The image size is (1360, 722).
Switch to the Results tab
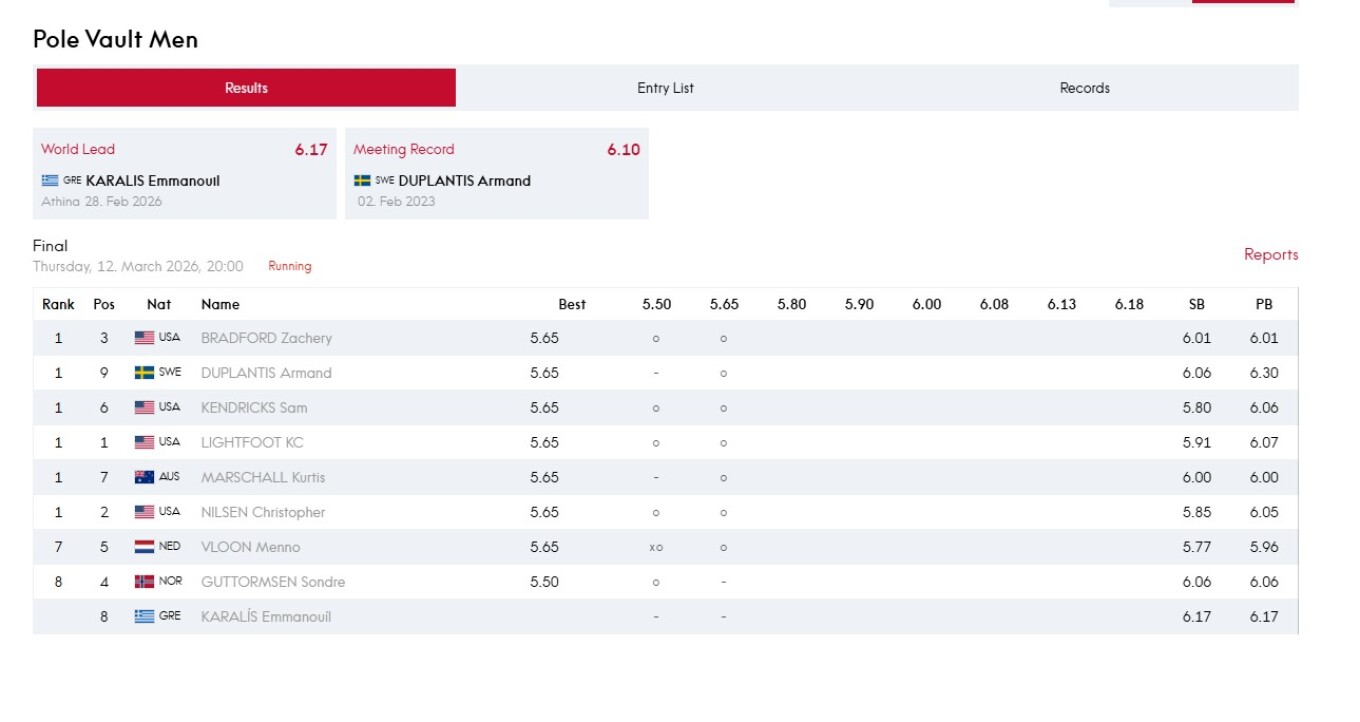(246, 88)
